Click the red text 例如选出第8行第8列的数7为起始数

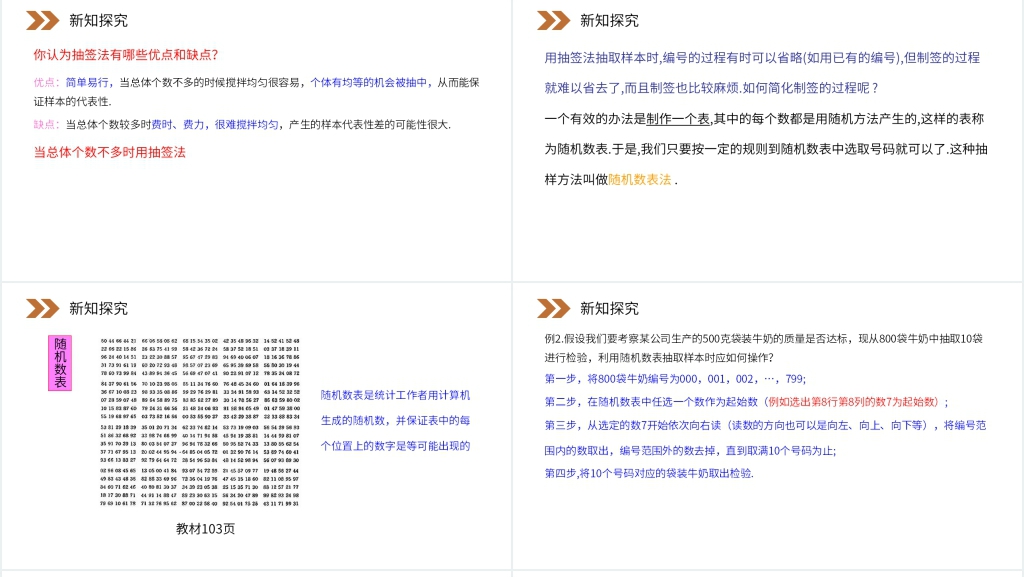coord(853,401)
